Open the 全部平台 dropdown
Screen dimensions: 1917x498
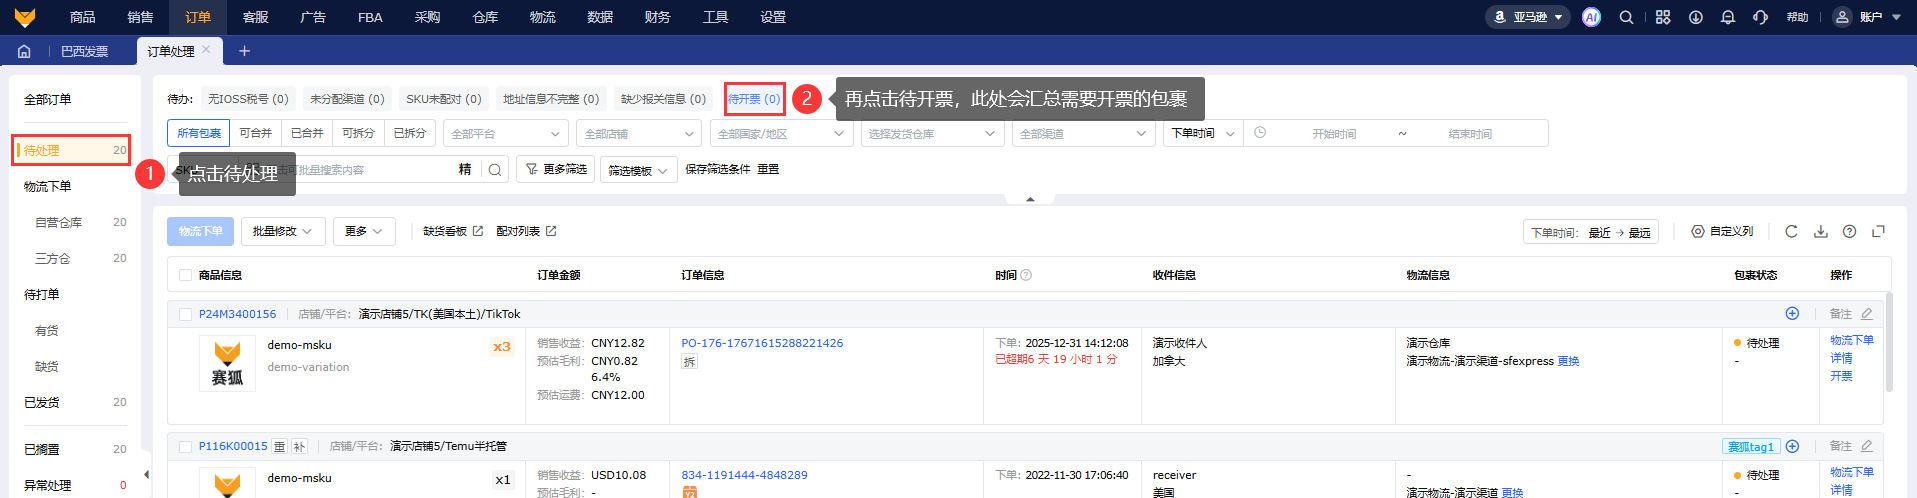click(506, 133)
